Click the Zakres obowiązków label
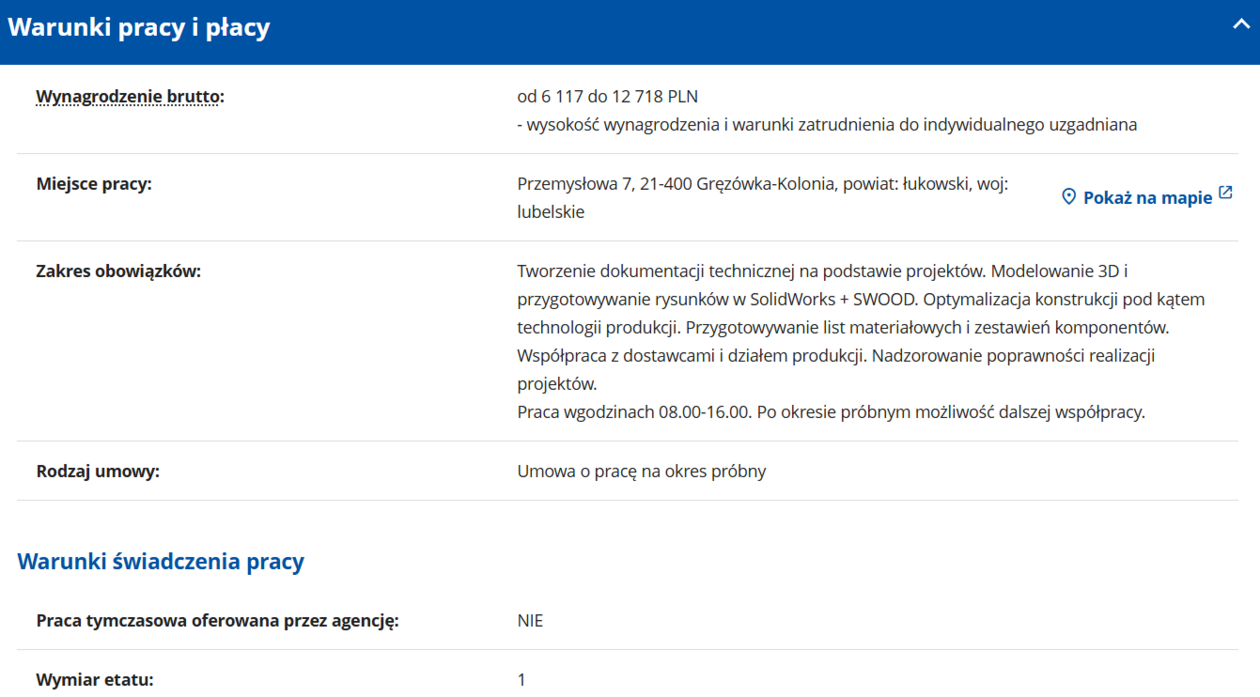Screen dimensions: 1260x697 (118, 271)
